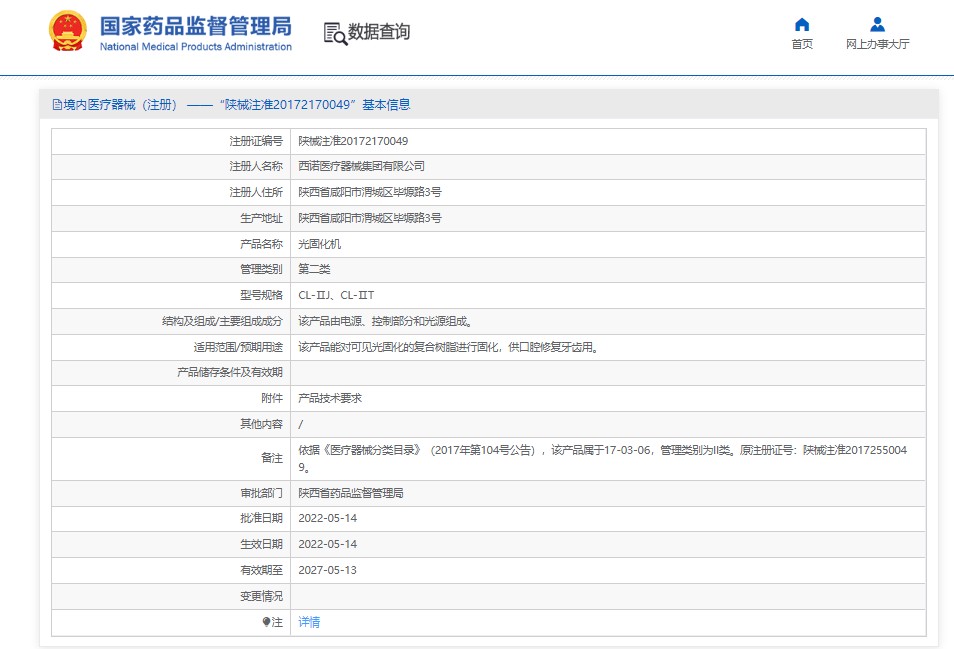Click the 生效日期 row label
Screen dimensions: 954x649
click(x=261, y=544)
